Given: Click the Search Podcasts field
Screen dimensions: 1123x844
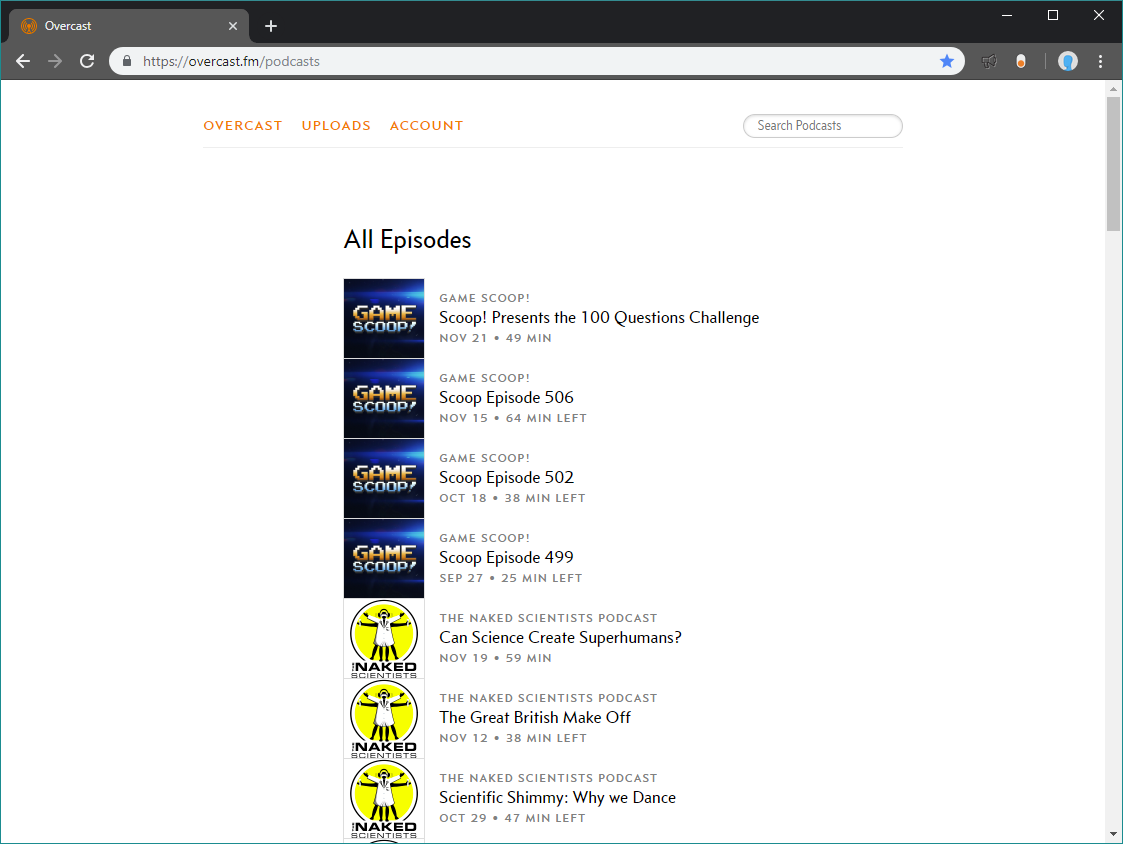Looking at the screenshot, I should click(x=823, y=126).
